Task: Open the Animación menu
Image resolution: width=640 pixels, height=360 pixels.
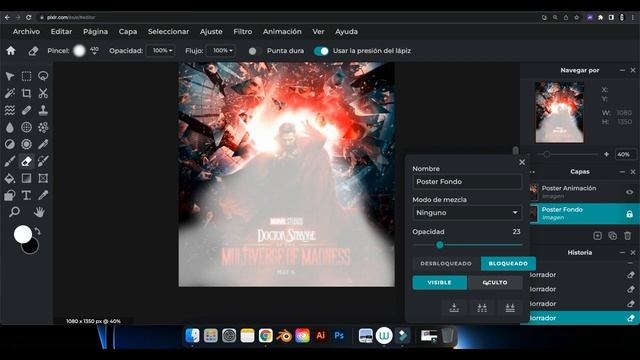Action: [x=282, y=31]
